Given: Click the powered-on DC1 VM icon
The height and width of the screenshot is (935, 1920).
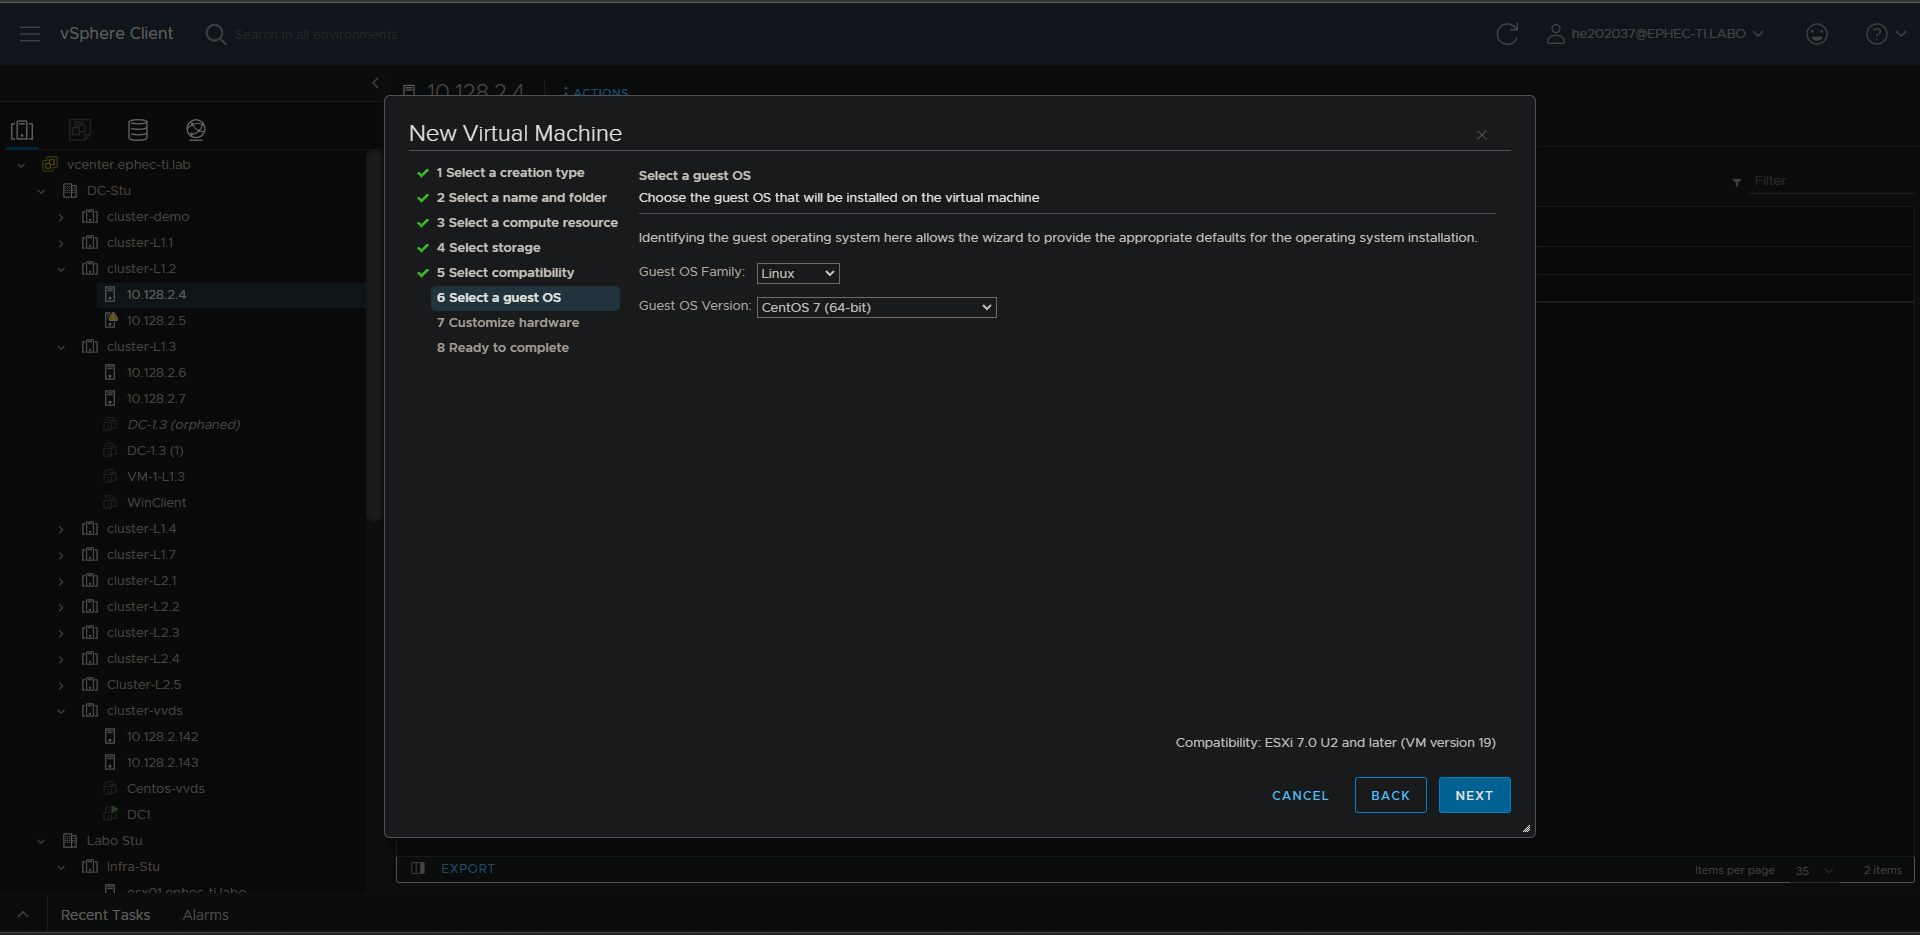Looking at the screenshot, I should pyautogui.click(x=110, y=814).
